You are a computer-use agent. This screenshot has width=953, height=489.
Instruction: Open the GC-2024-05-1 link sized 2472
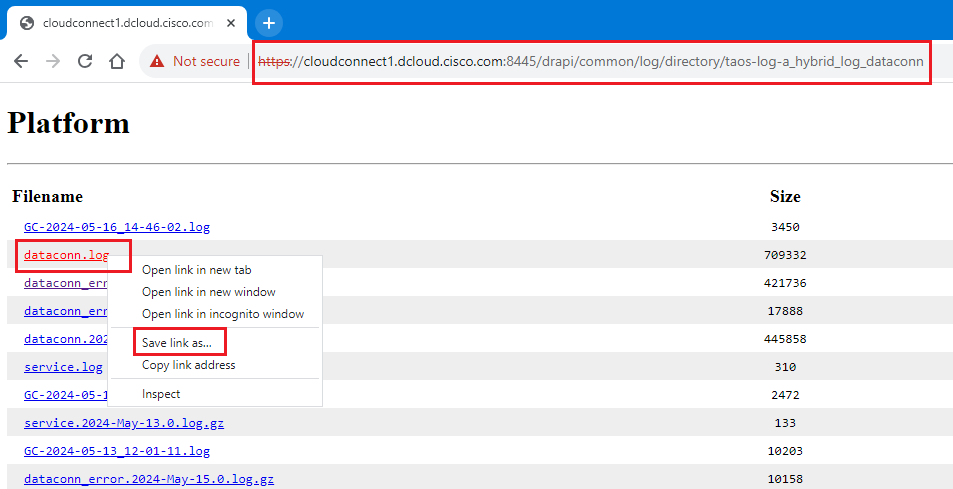click(x=66, y=395)
